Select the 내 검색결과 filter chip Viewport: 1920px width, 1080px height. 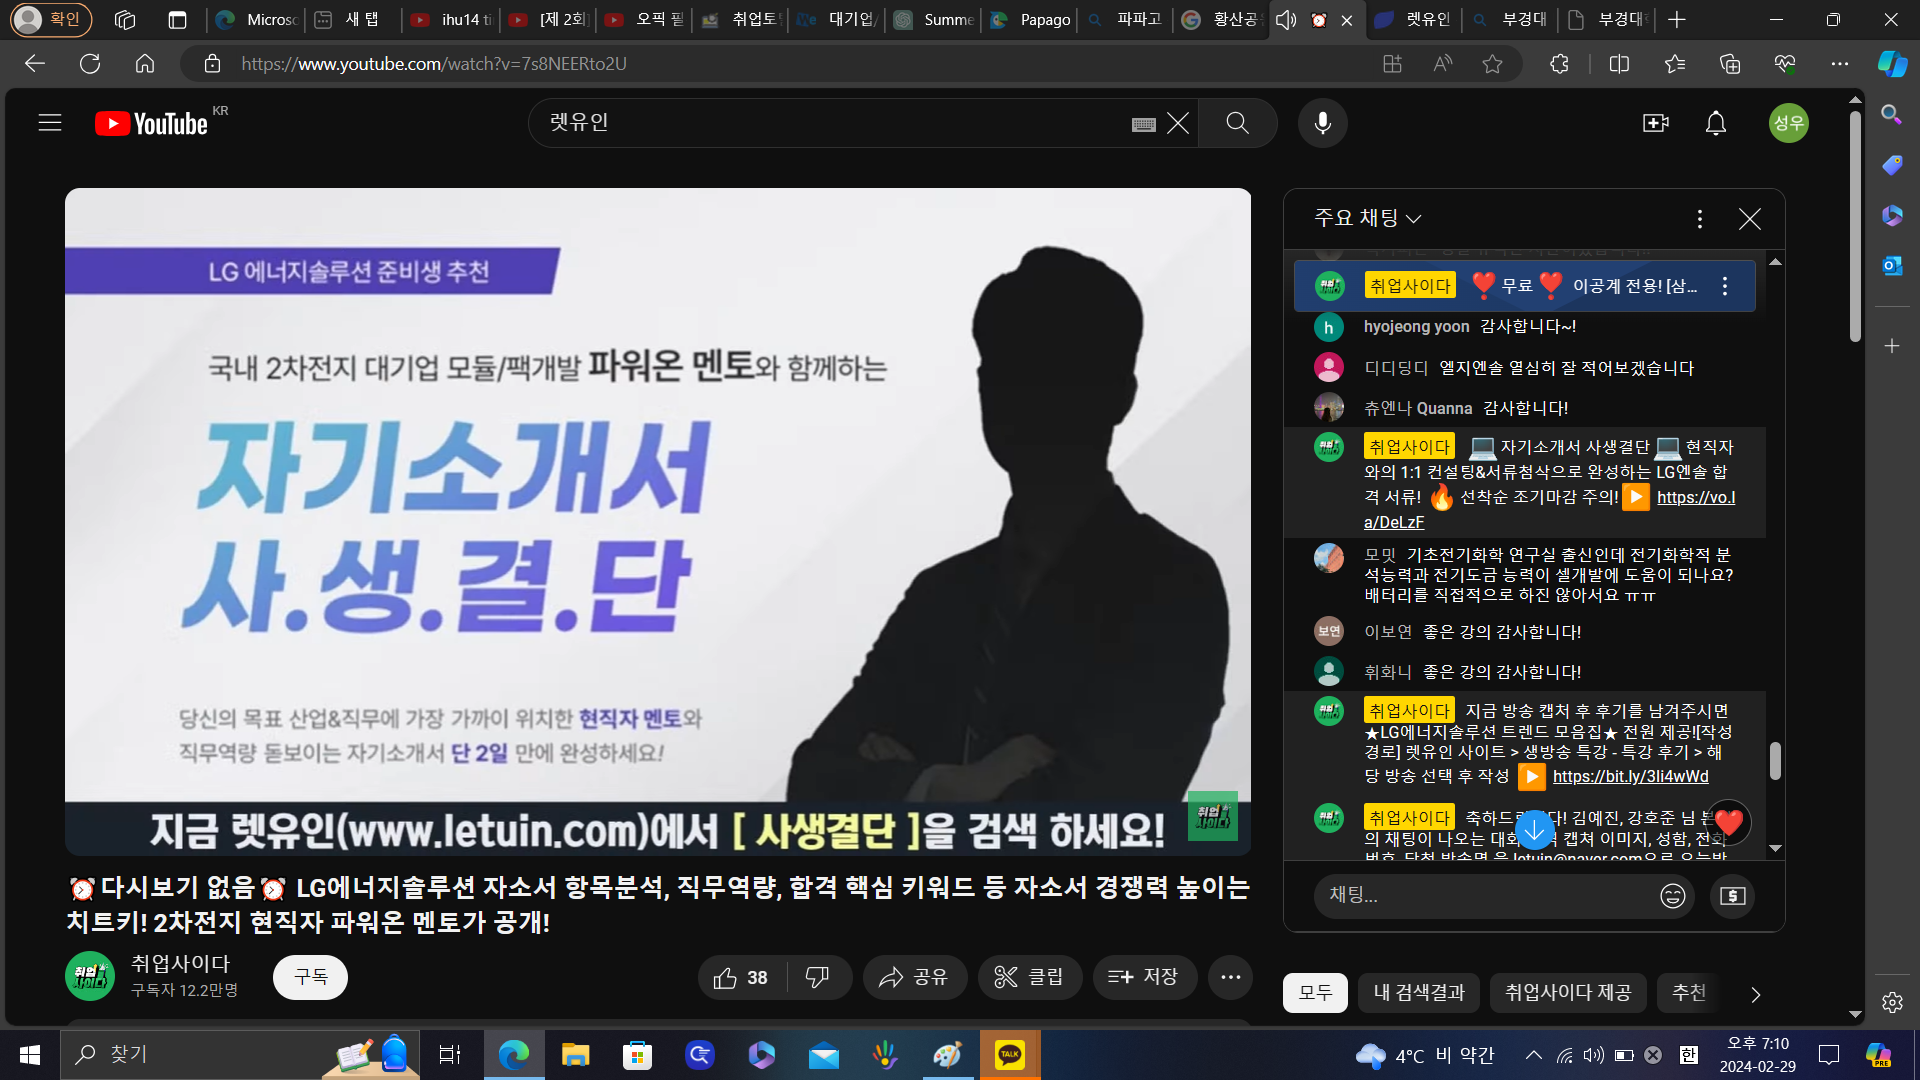(x=1418, y=993)
